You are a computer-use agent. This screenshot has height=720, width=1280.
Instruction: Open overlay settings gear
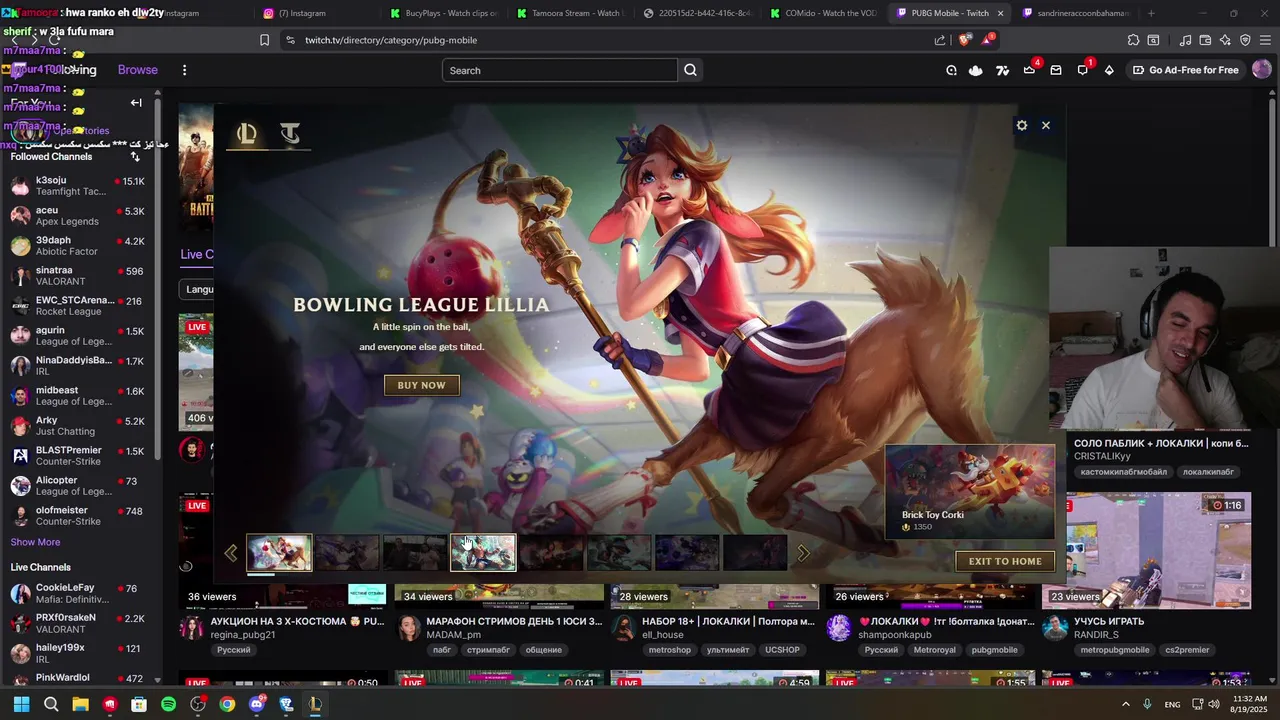(1021, 125)
